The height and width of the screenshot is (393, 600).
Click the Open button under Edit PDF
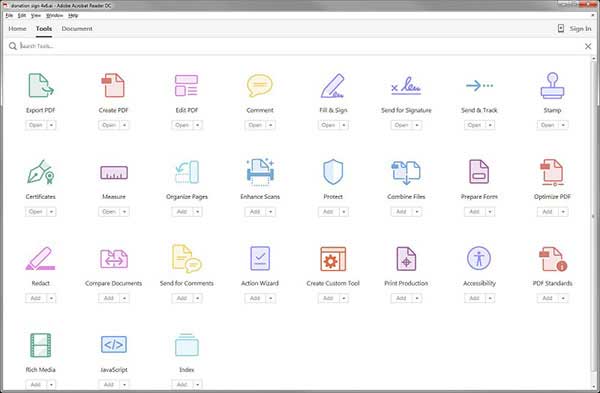pyautogui.click(x=182, y=125)
